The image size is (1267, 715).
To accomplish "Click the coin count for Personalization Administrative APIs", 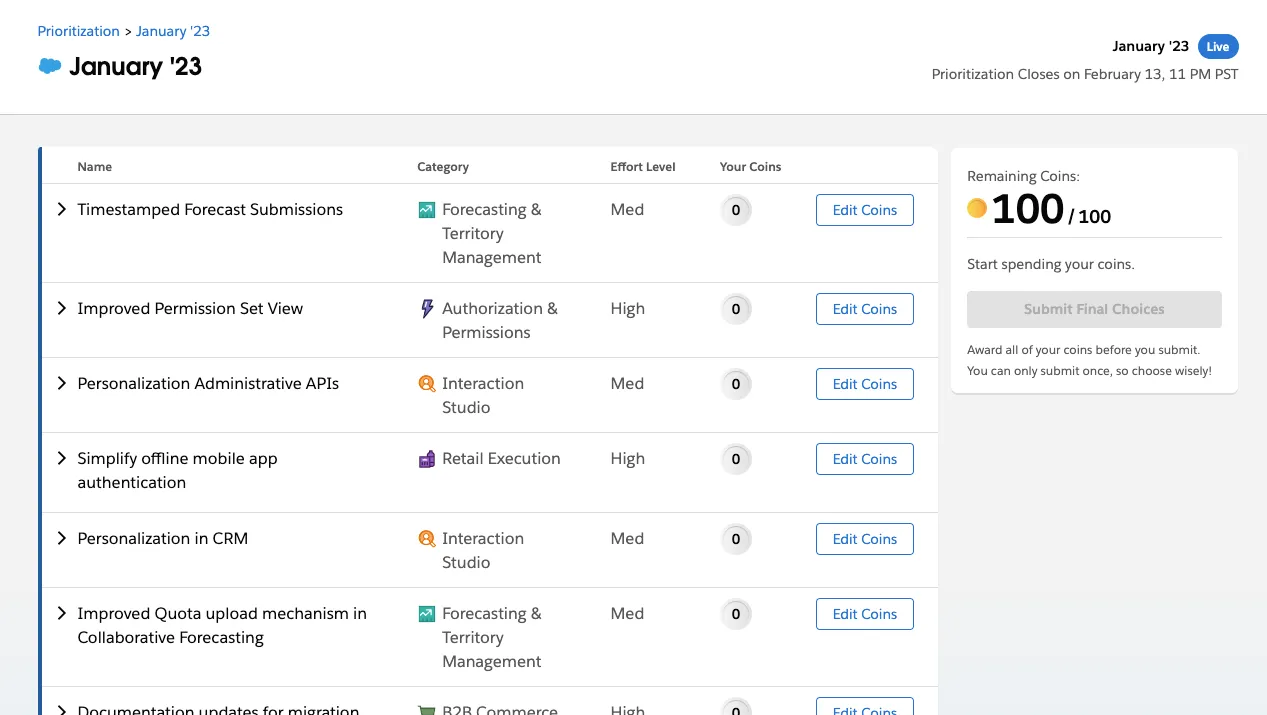I will (736, 384).
